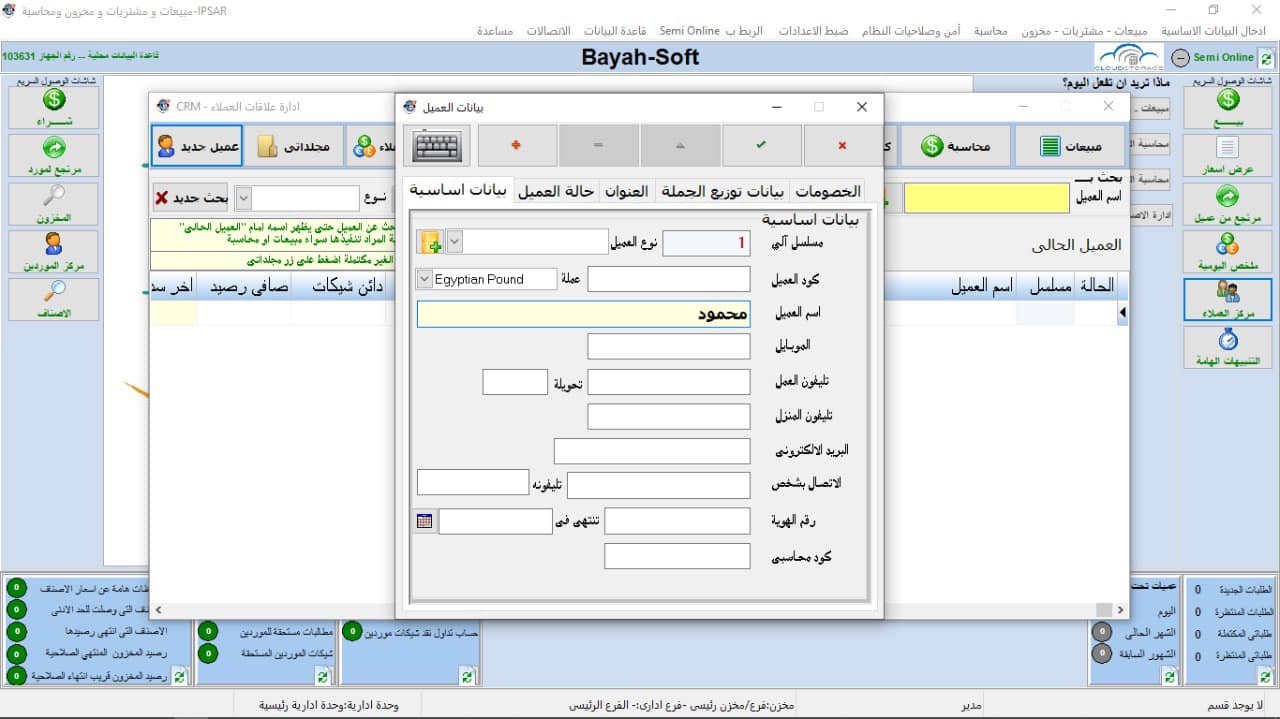Click inside the اسم العميل field showing محمود

[583, 315]
